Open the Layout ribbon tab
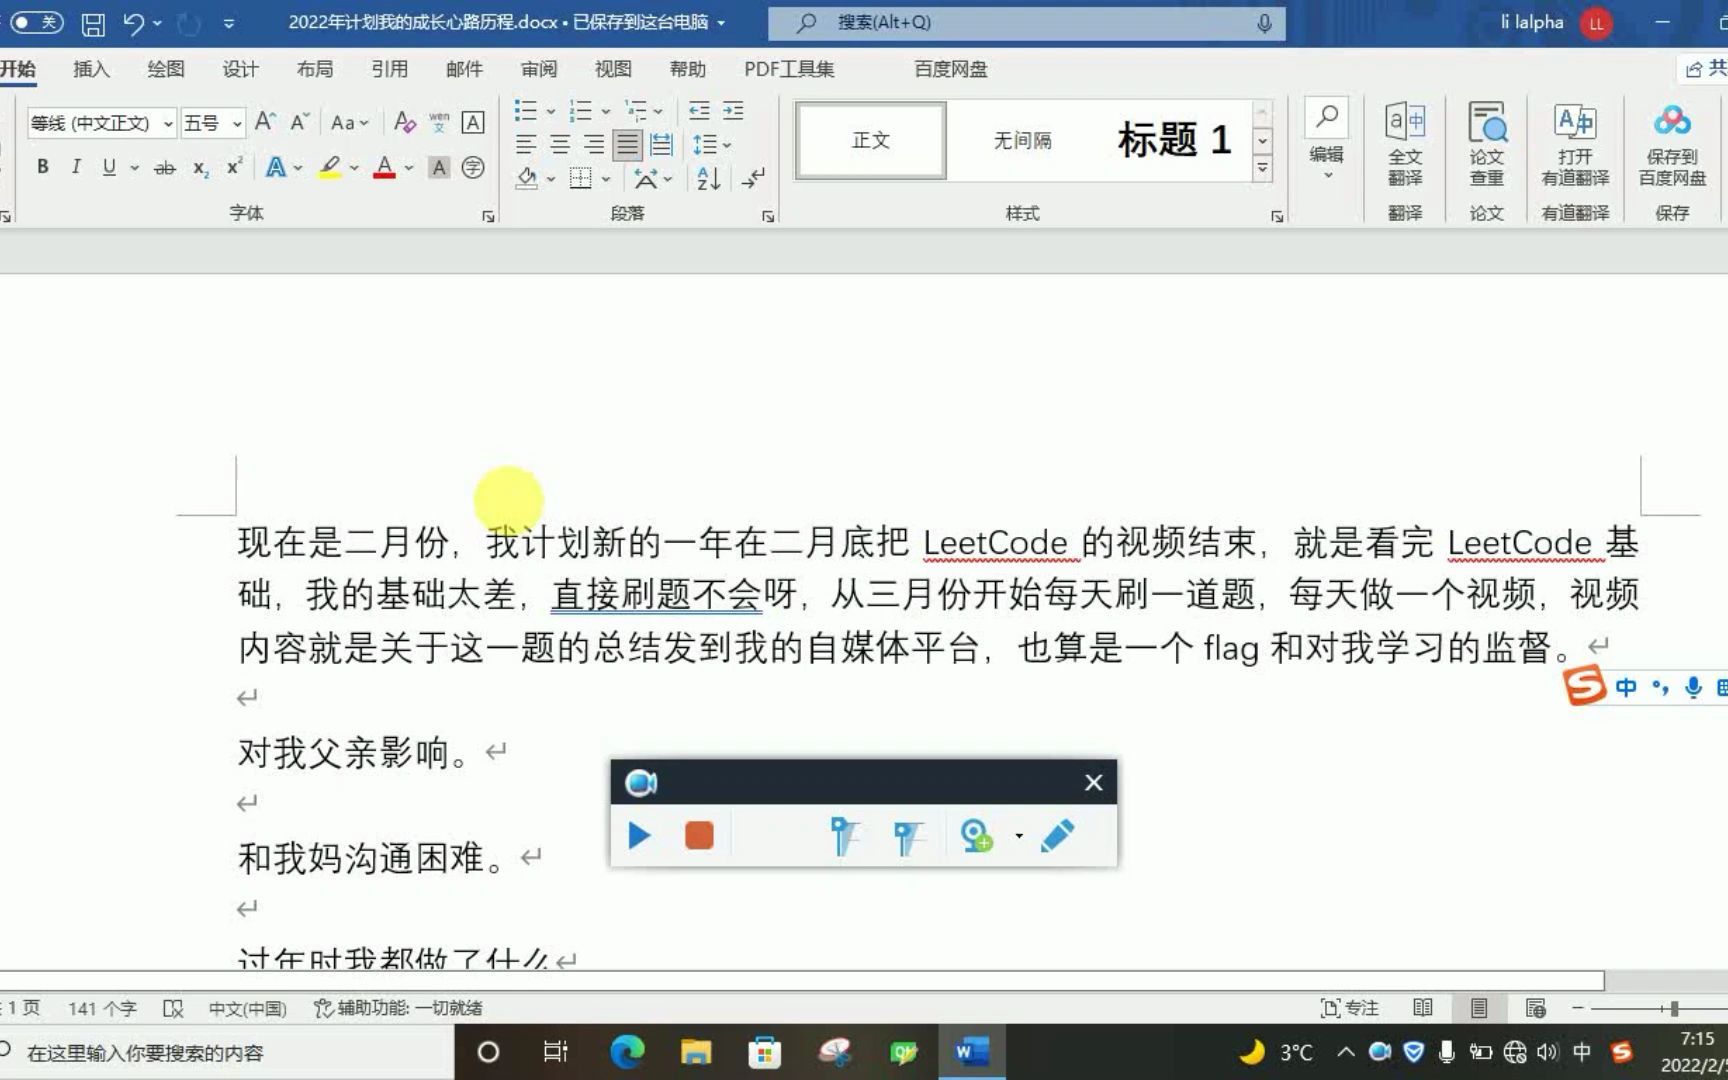Image resolution: width=1728 pixels, height=1080 pixels. tap(315, 69)
